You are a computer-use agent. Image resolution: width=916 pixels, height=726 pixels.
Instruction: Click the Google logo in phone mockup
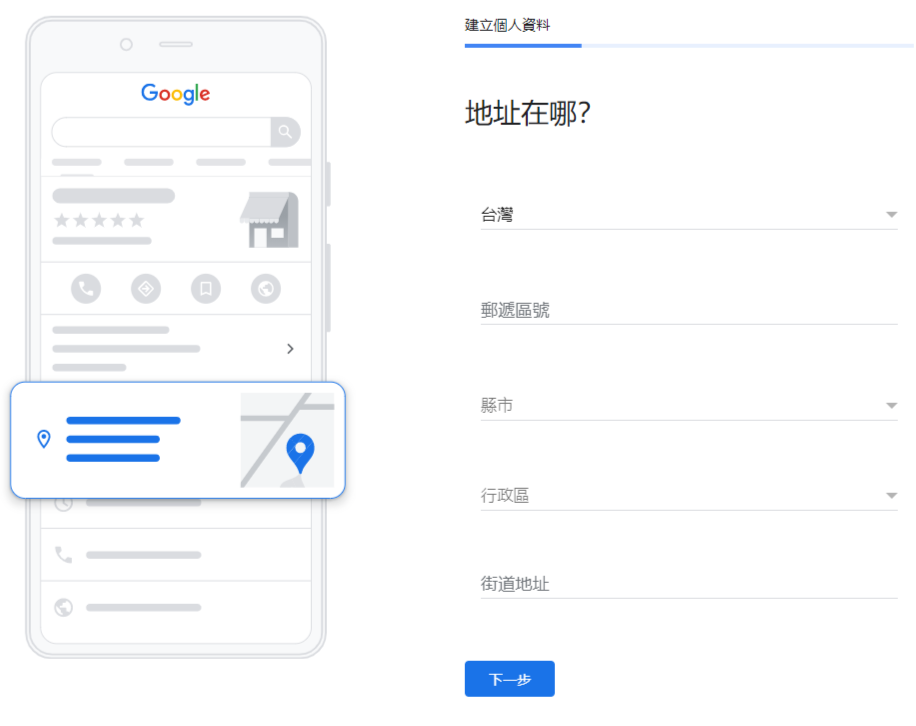point(176,93)
